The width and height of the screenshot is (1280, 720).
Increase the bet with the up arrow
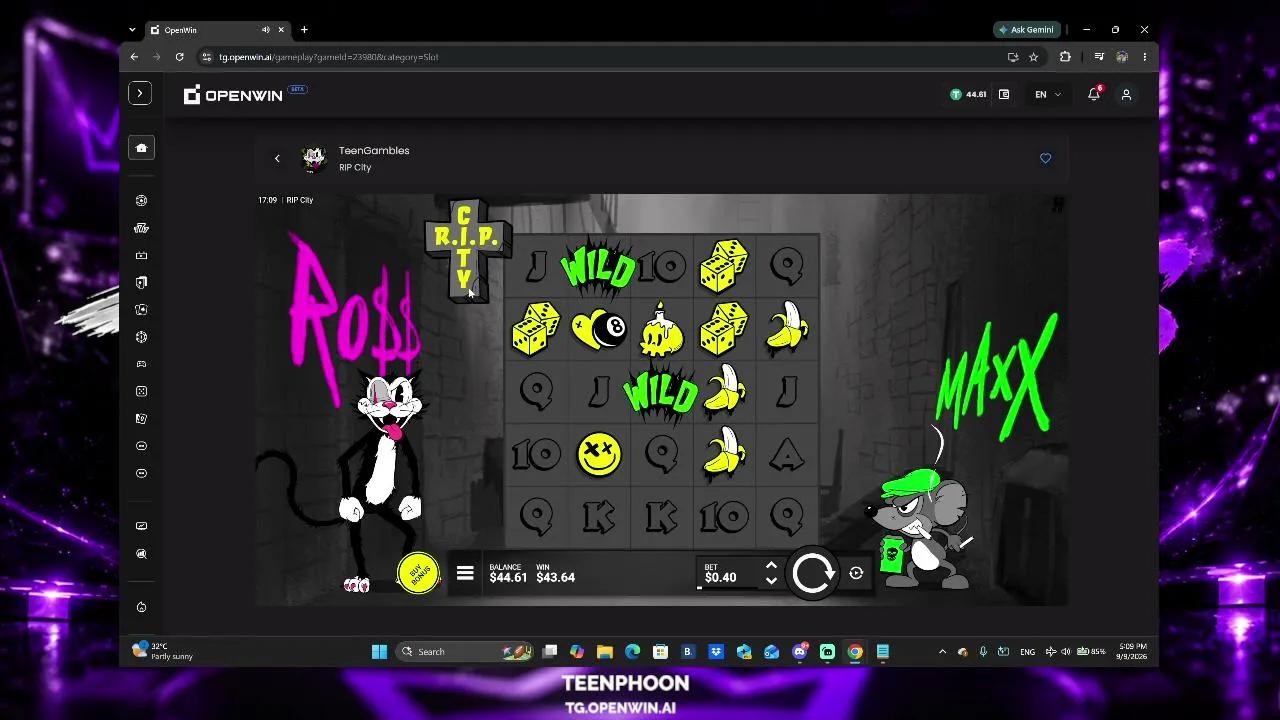pos(771,566)
